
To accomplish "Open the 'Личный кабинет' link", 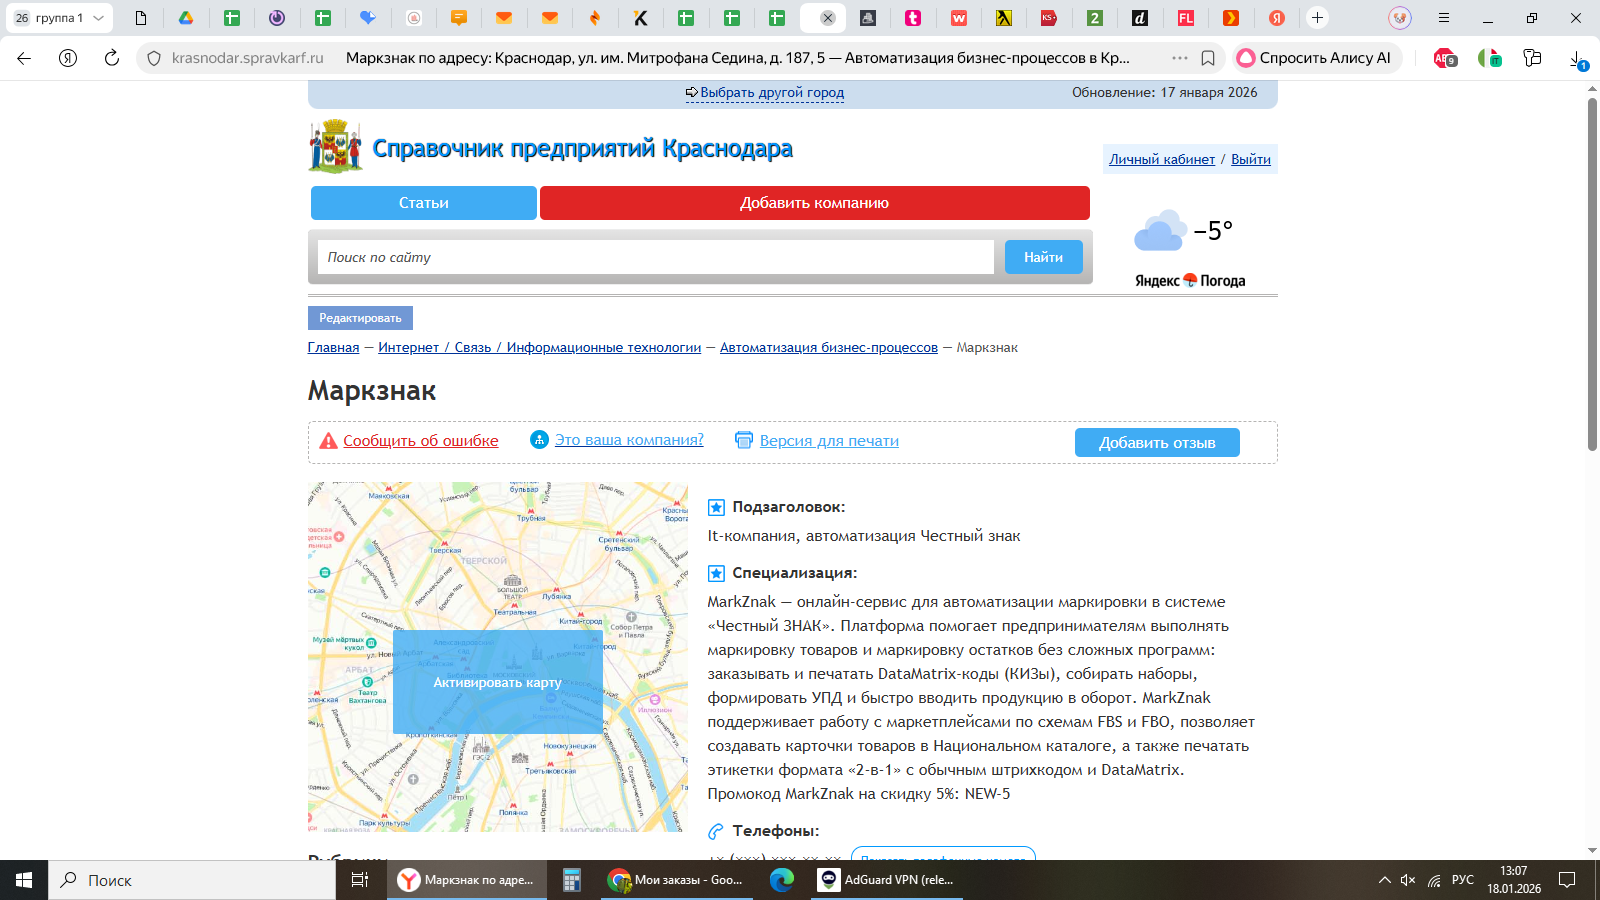I will pos(1162,159).
